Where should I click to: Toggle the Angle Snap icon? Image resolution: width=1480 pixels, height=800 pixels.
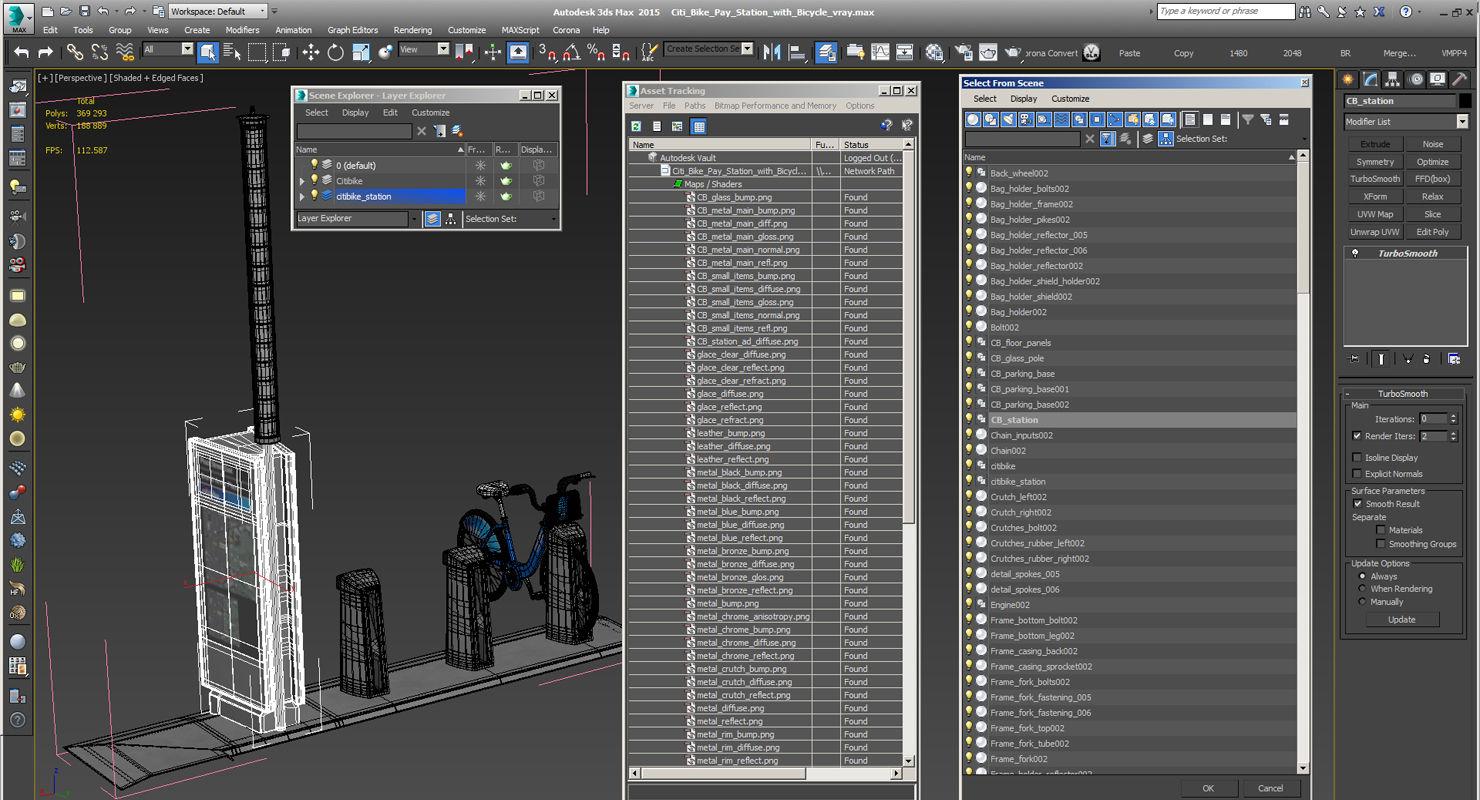pos(571,52)
